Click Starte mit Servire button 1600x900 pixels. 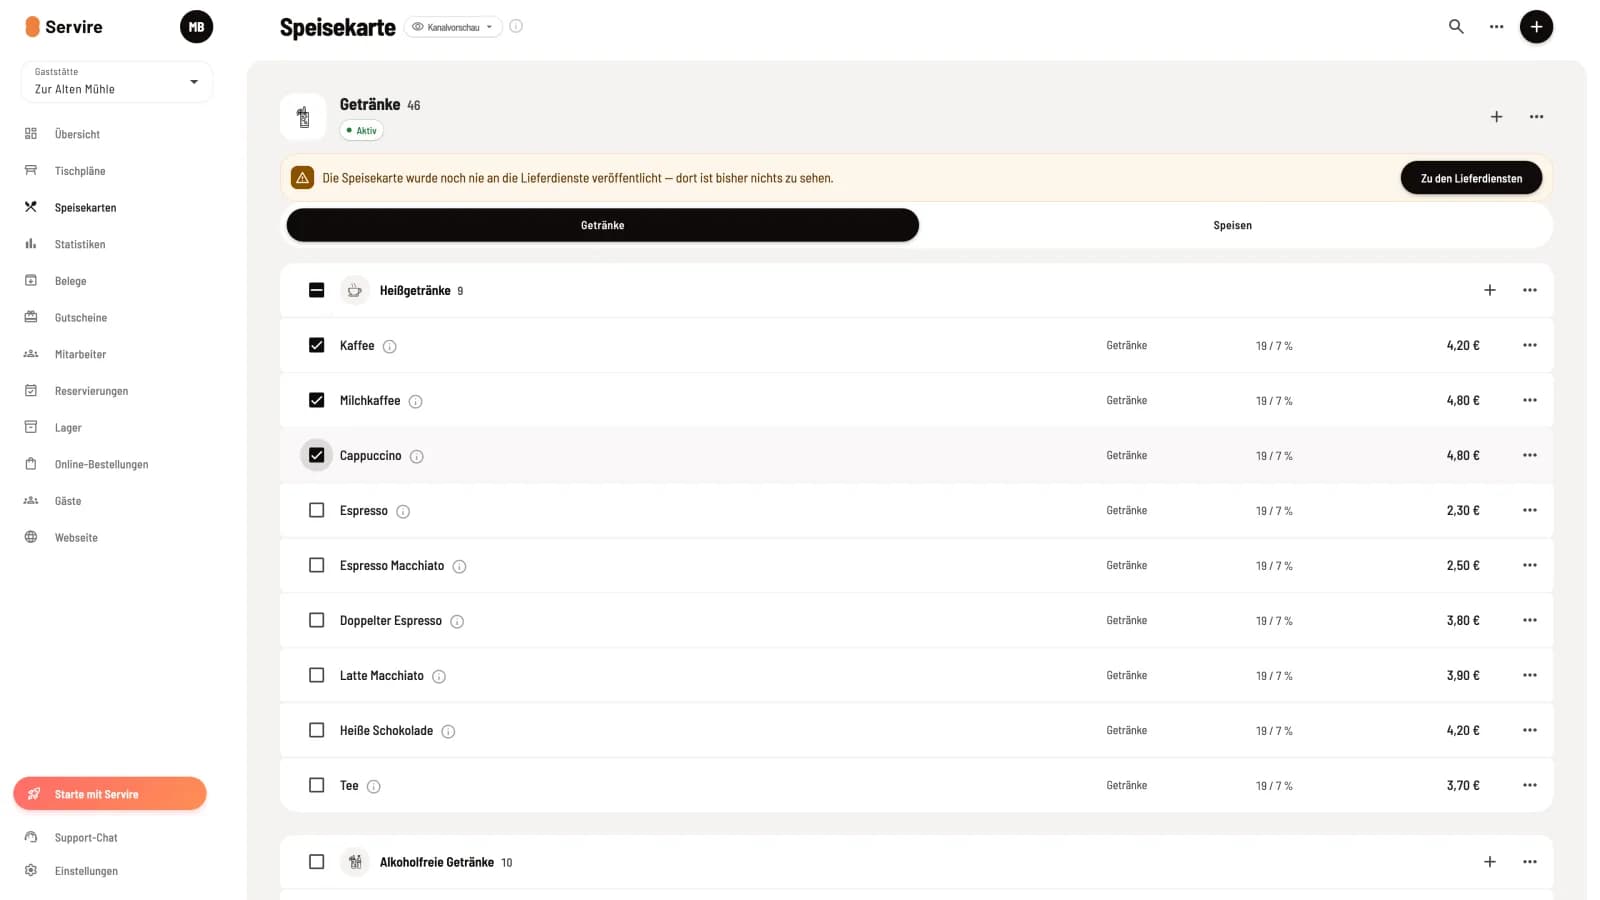pyautogui.click(x=110, y=794)
